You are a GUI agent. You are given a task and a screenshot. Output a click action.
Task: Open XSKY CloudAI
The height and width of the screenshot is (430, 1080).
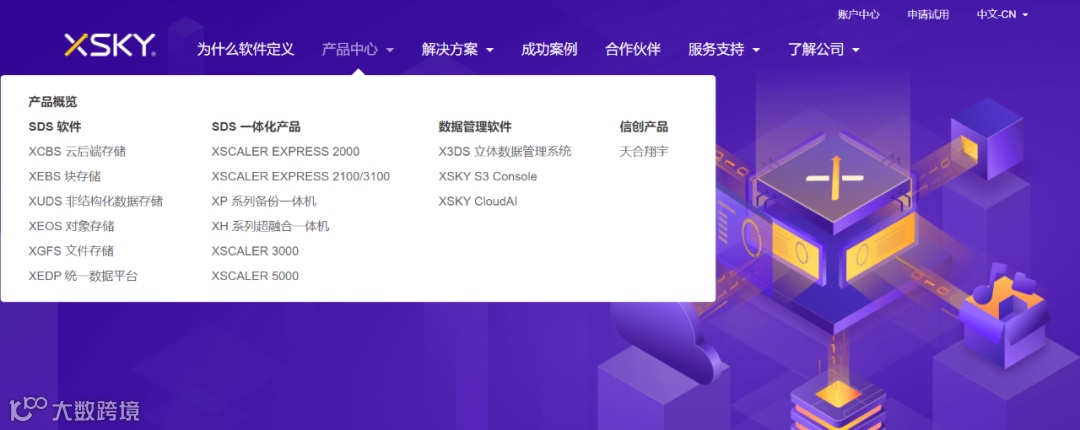tap(478, 201)
